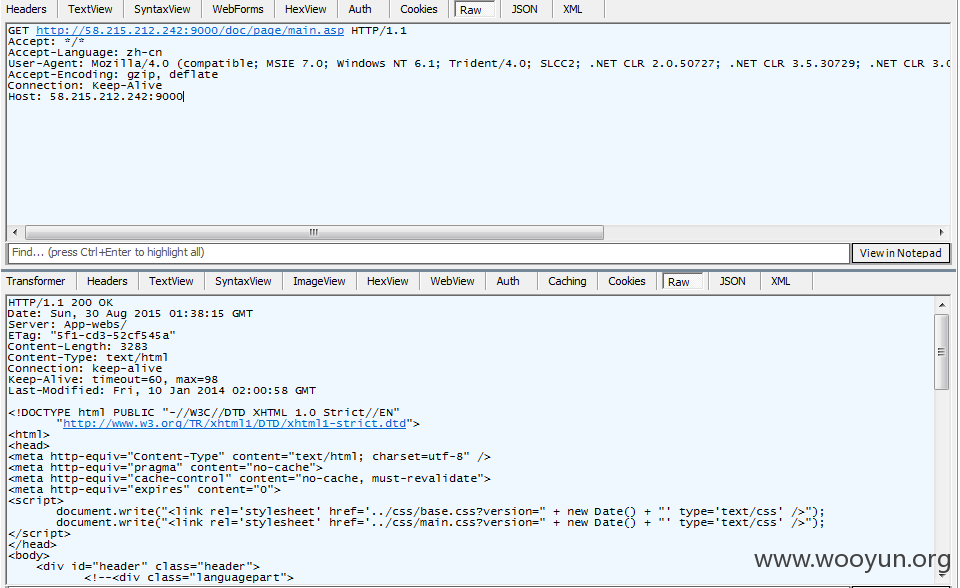960x588 pixels.
Task: Click the ETag '5f1-cd3-52cf545a' line
Action: pyautogui.click(x=92, y=336)
